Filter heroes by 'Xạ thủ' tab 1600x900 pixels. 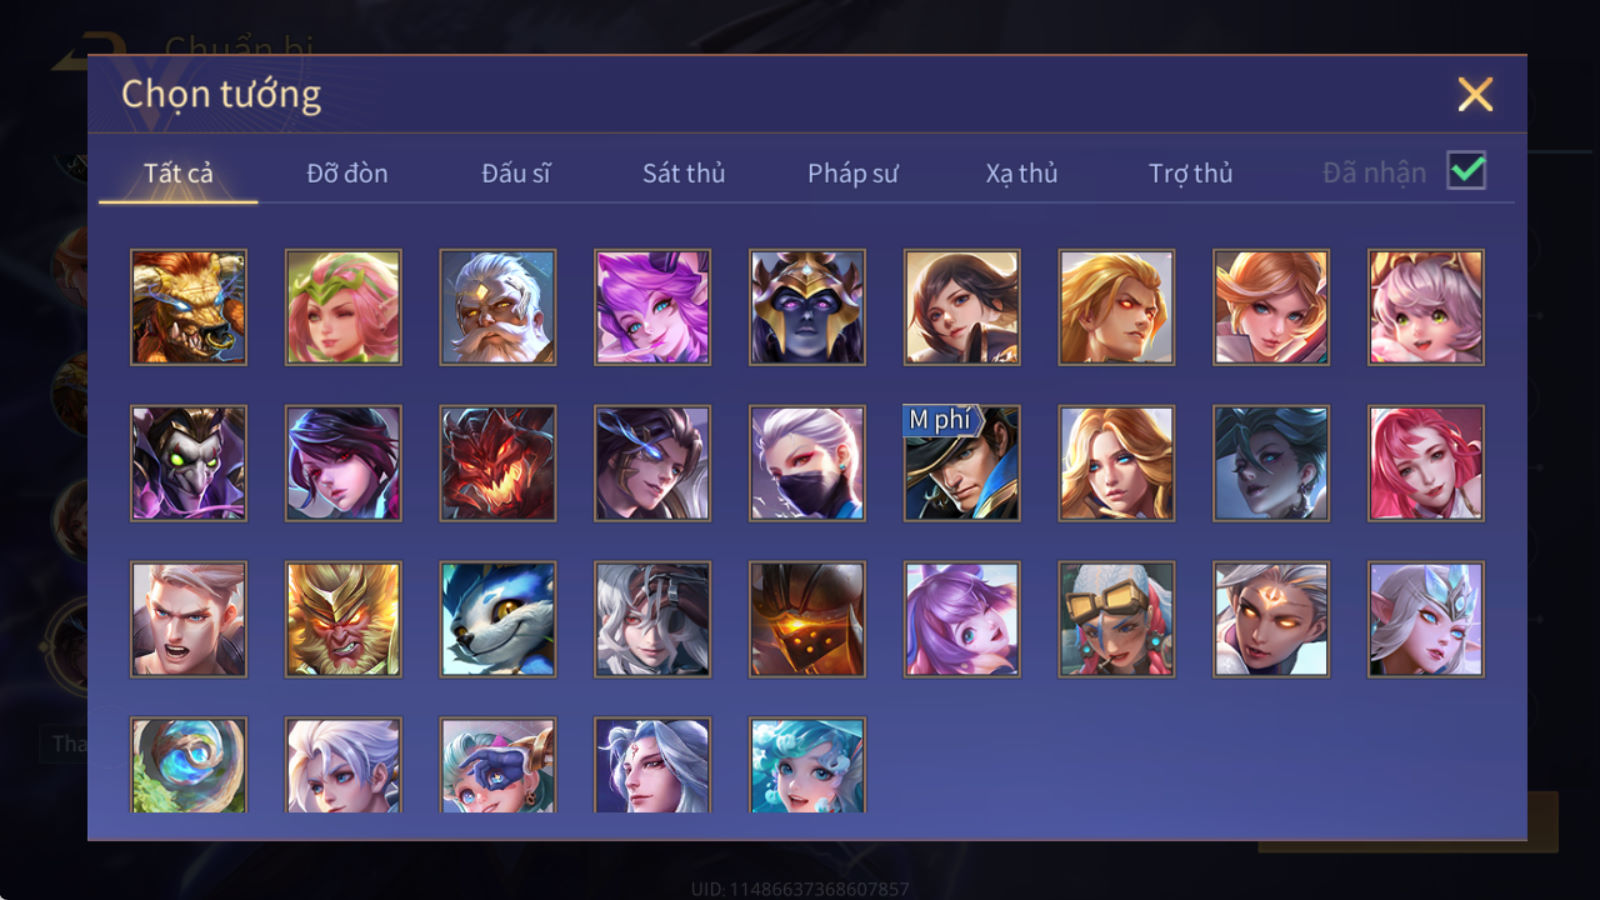click(x=1021, y=173)
